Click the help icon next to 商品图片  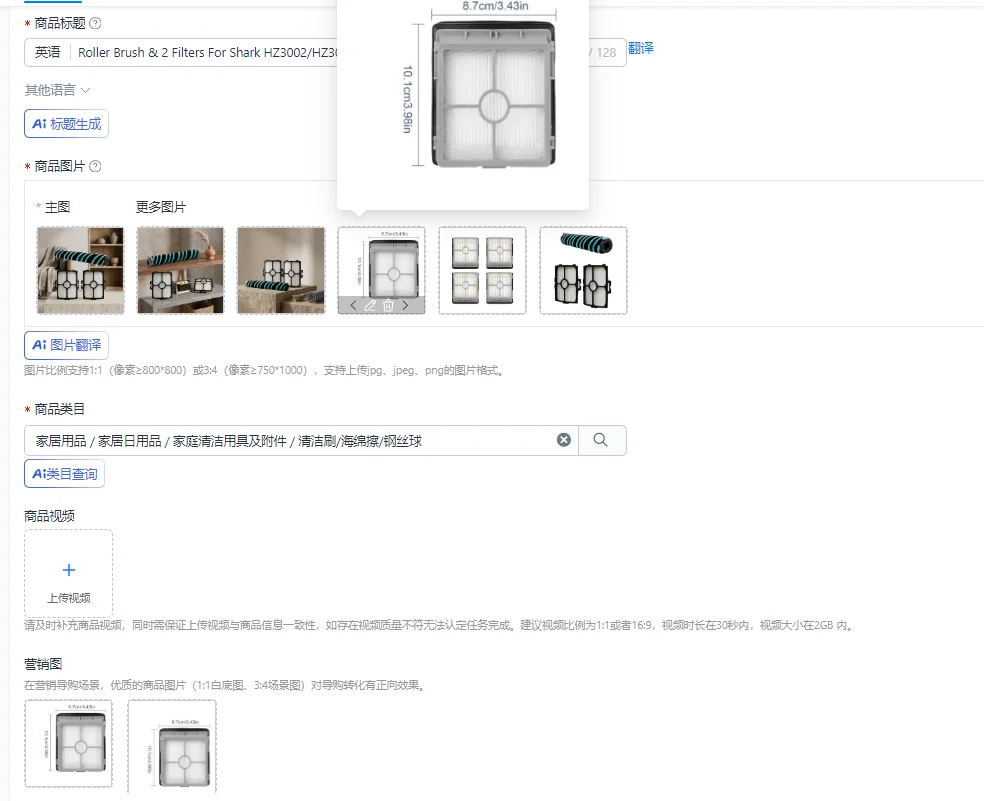(x=95, y=166)
